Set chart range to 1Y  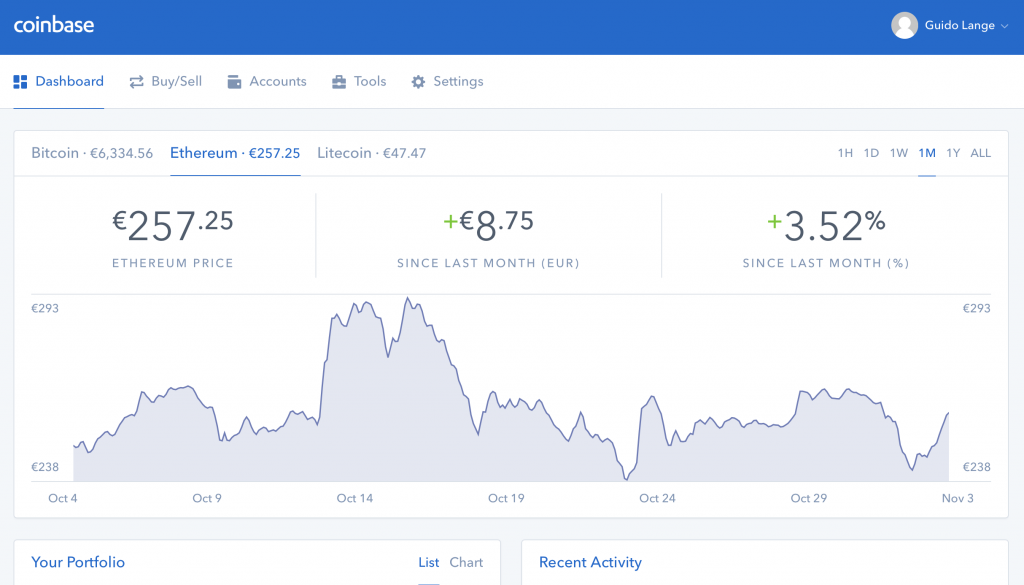[x=953, y=153]
